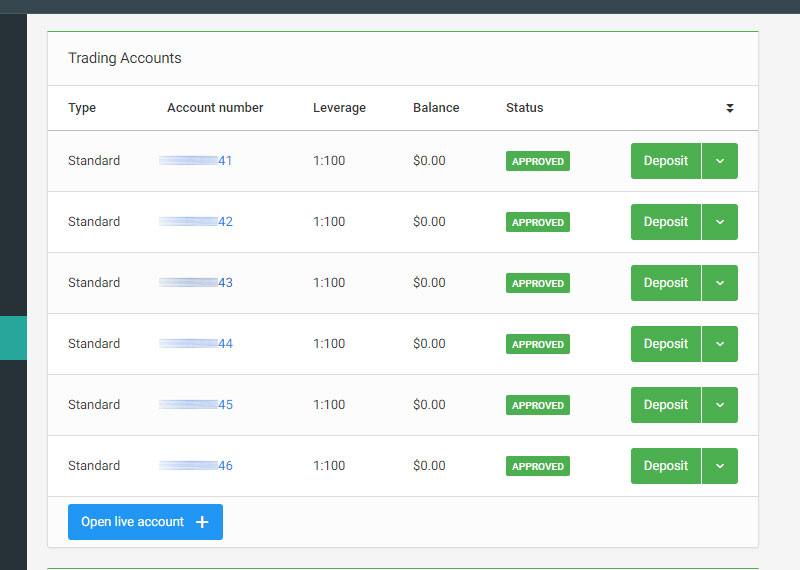800x570 pixels.
Task: Click APPROVED status badge for account 42
Action: click(x=537, y=222)
